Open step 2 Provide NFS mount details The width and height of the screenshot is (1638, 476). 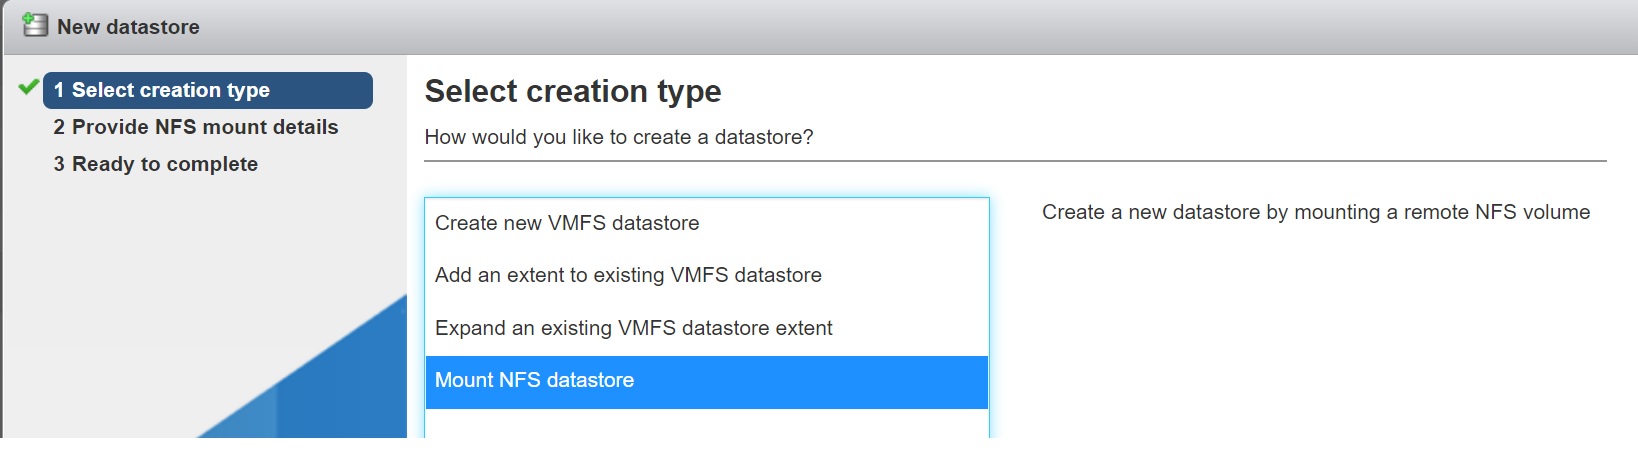195,127
